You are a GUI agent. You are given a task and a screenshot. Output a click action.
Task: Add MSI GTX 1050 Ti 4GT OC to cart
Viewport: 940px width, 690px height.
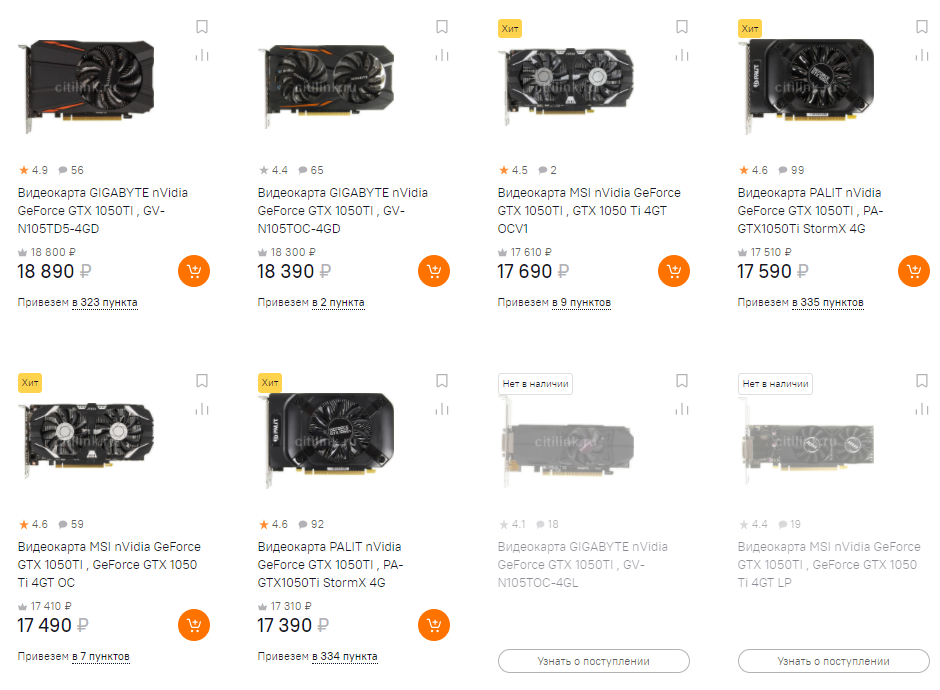click(193, 626)
